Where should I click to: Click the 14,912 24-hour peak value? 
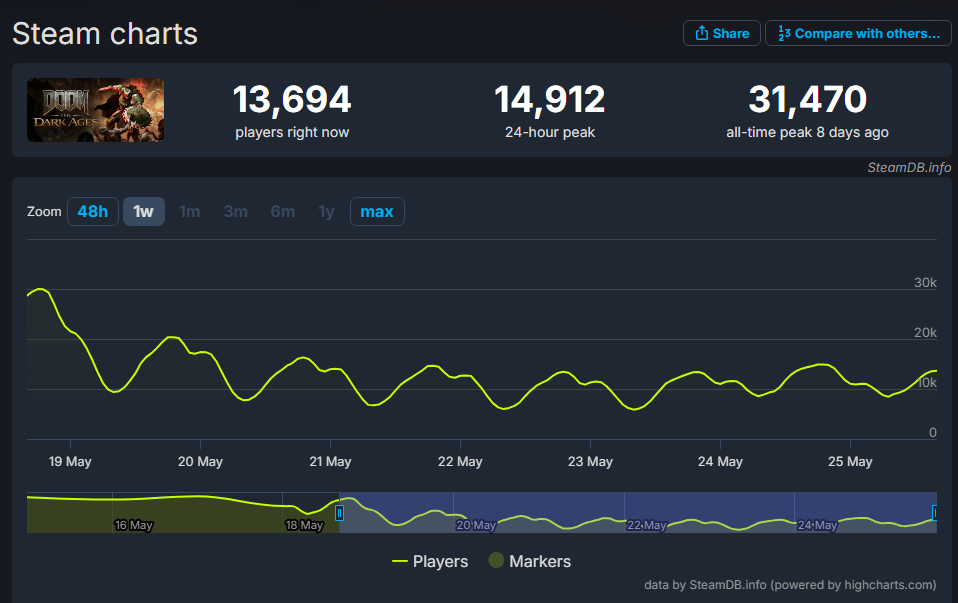click(550, 99)
